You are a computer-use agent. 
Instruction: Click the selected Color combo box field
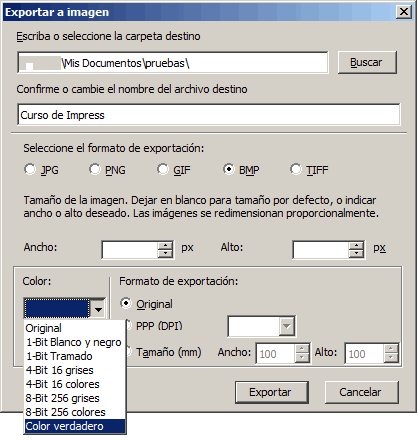pyautogui.click(x=57, y=309)
